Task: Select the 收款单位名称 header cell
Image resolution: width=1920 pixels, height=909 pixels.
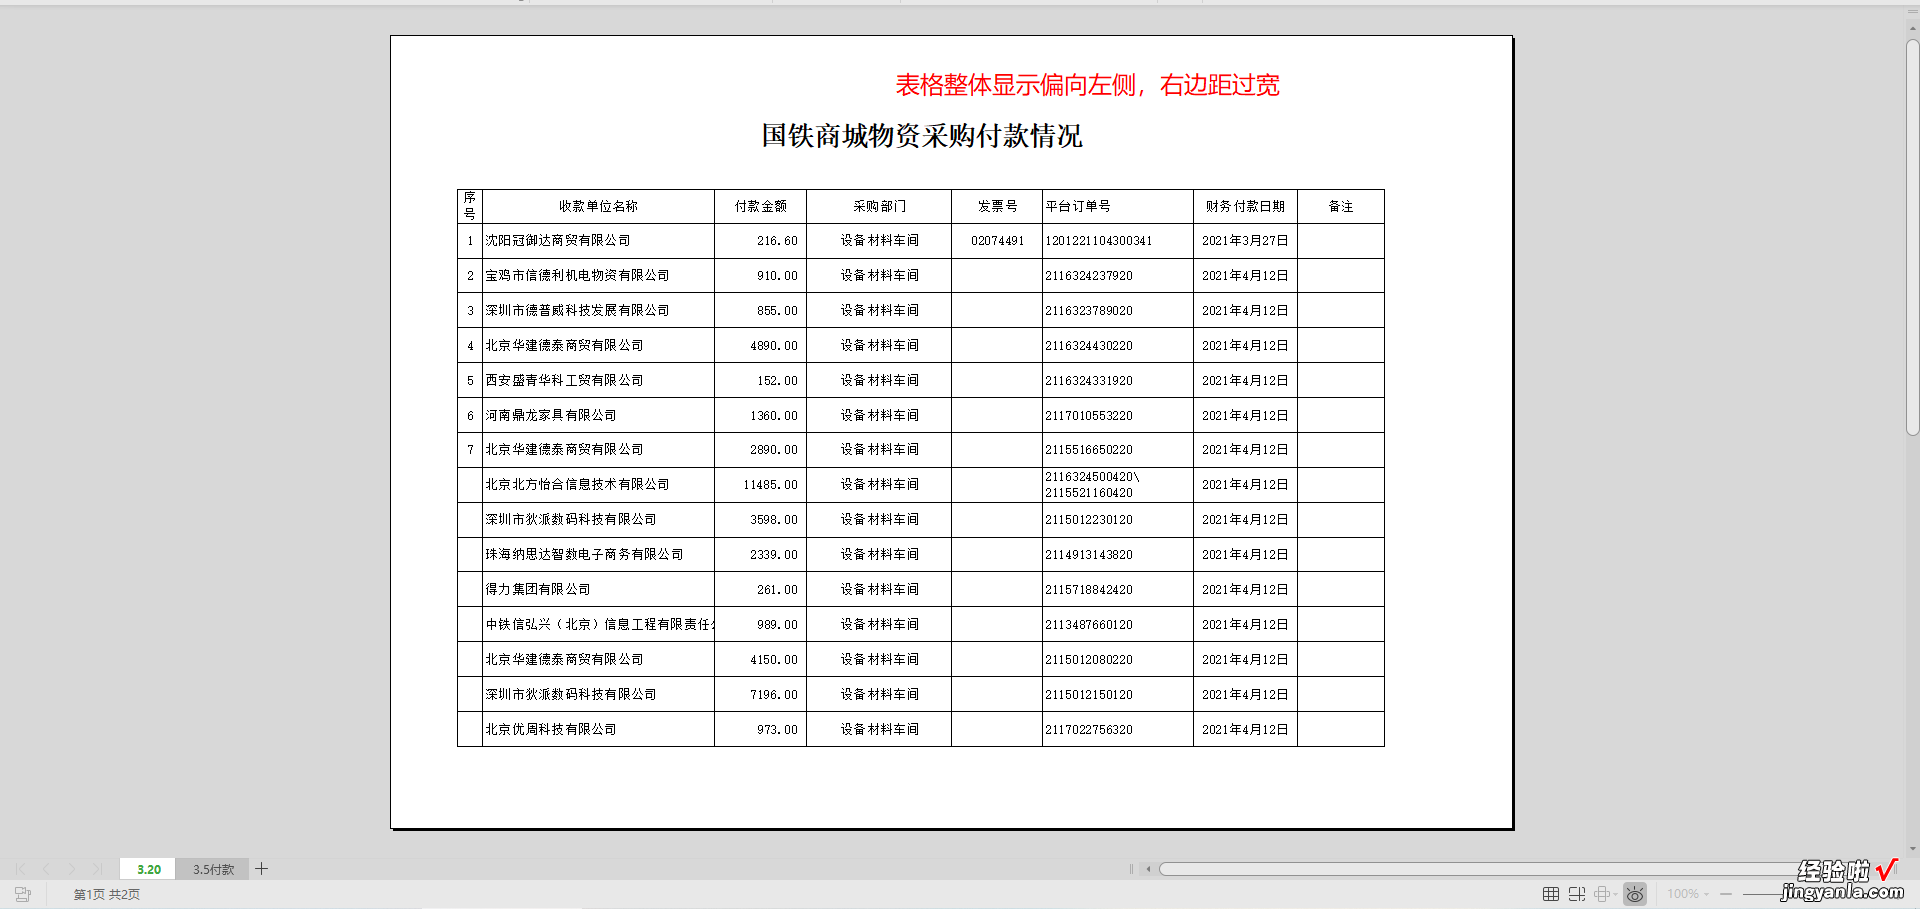Action: click(x=598, y=206)
